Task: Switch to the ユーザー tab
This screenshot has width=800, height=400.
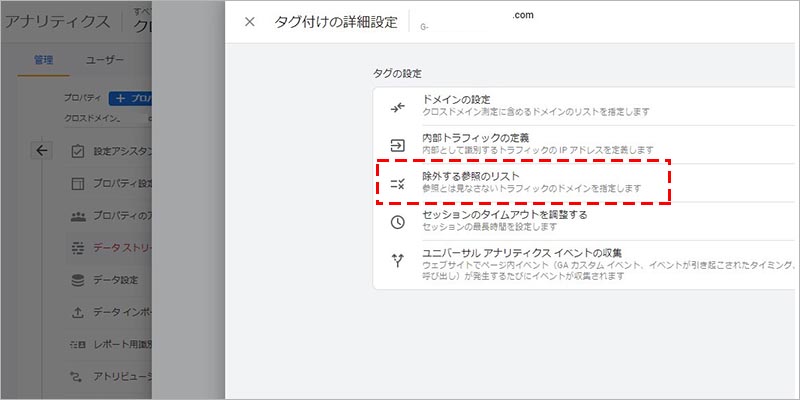Action: (x=106, y=60)
